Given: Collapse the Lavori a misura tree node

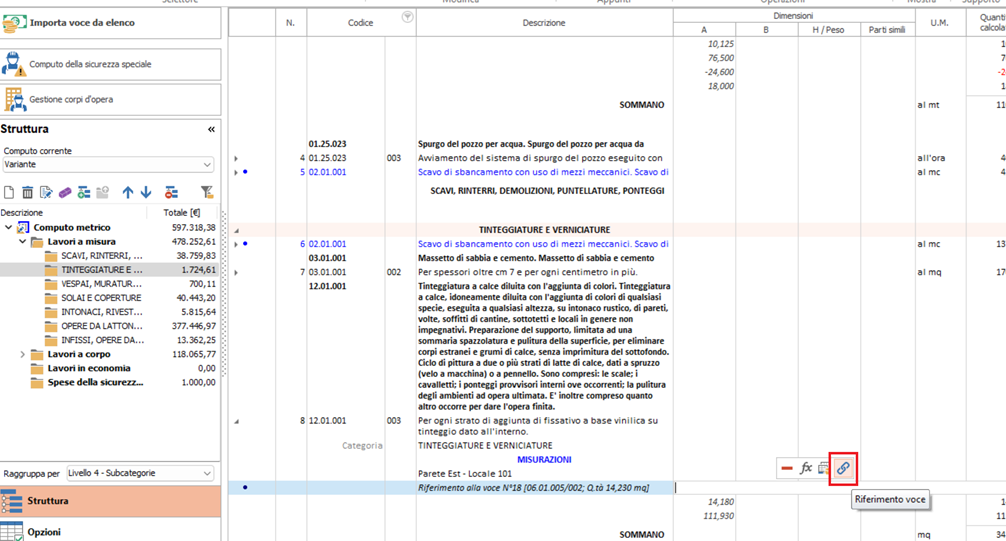Looking at the screenshot, I should click(22, 241).
